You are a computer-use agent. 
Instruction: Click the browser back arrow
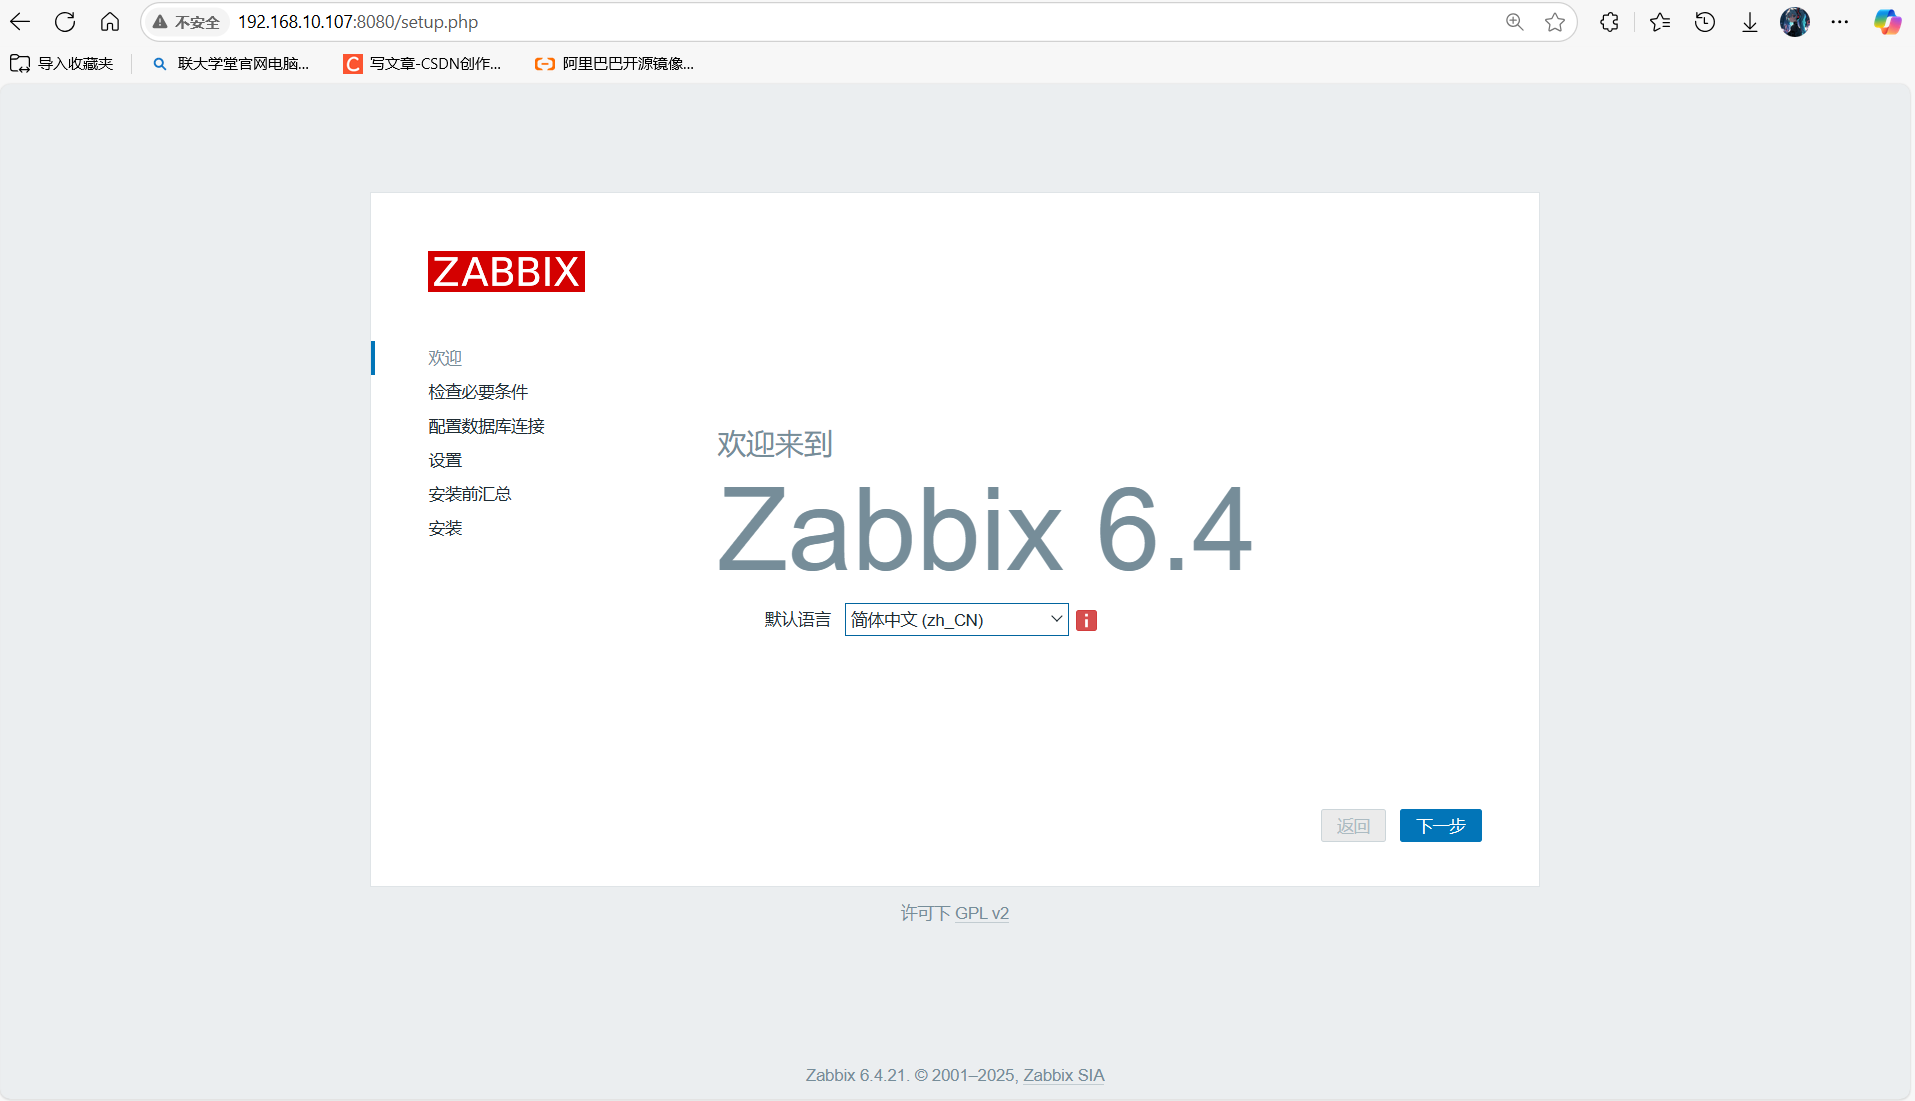[x=20, y=22]
